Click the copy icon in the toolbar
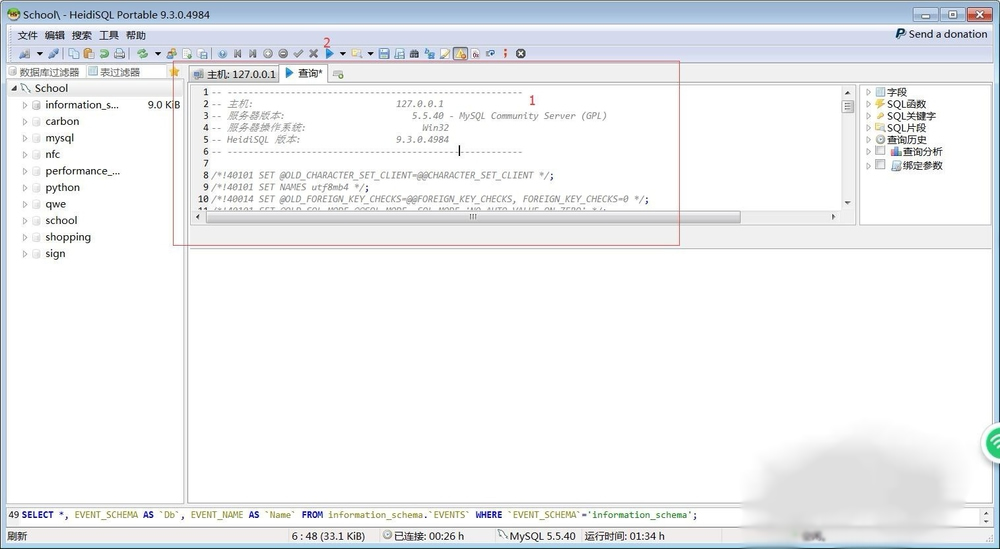Screen dimensions: 1000x549 [75, 53]
